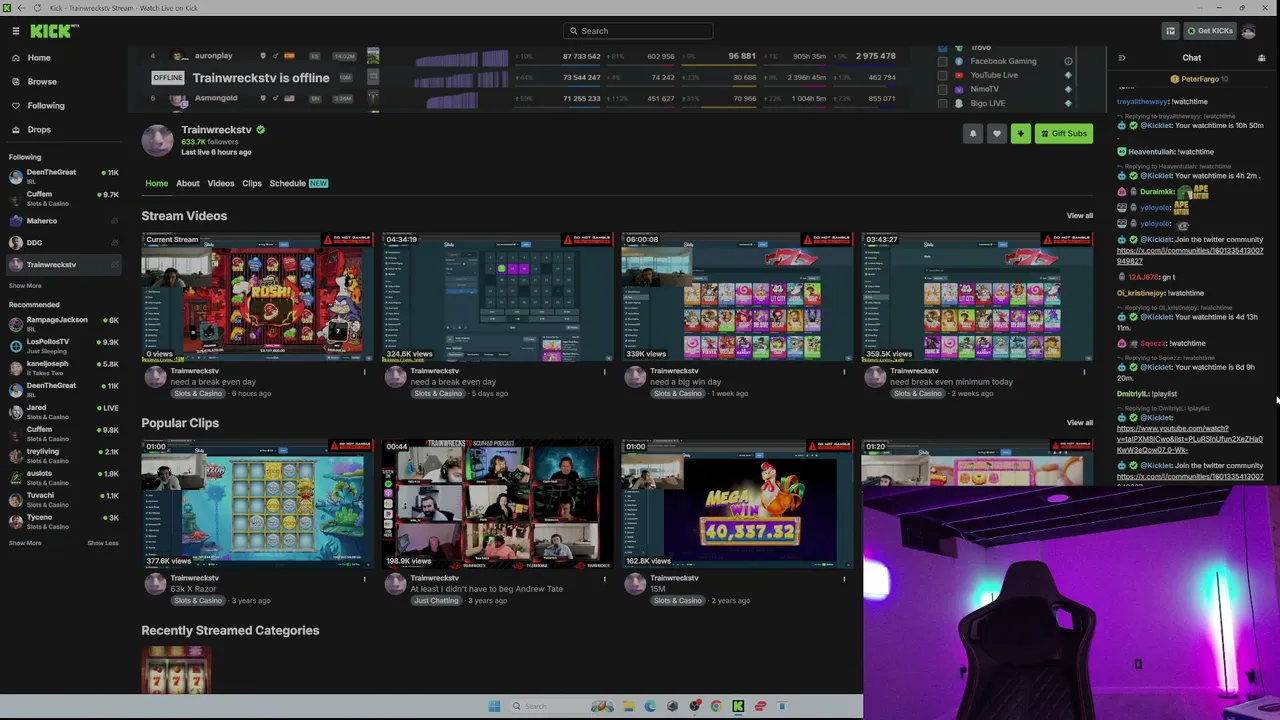Image resolution: width=1280 pixels, height=720 pixels.
Task: Open the dashboard icon beside Get KICKs
Action: (1170, 31)
